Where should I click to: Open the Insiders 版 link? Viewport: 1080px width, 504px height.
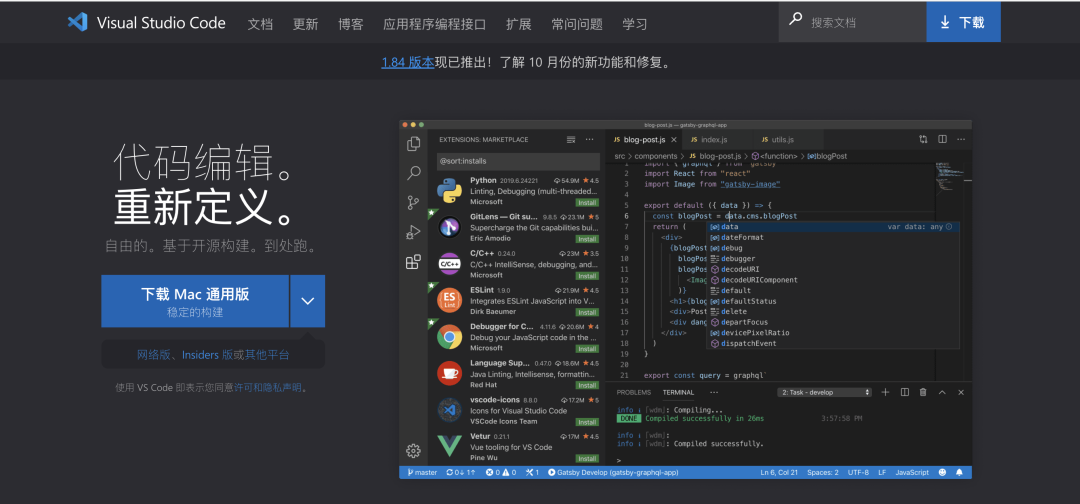[x=207, y=355]
